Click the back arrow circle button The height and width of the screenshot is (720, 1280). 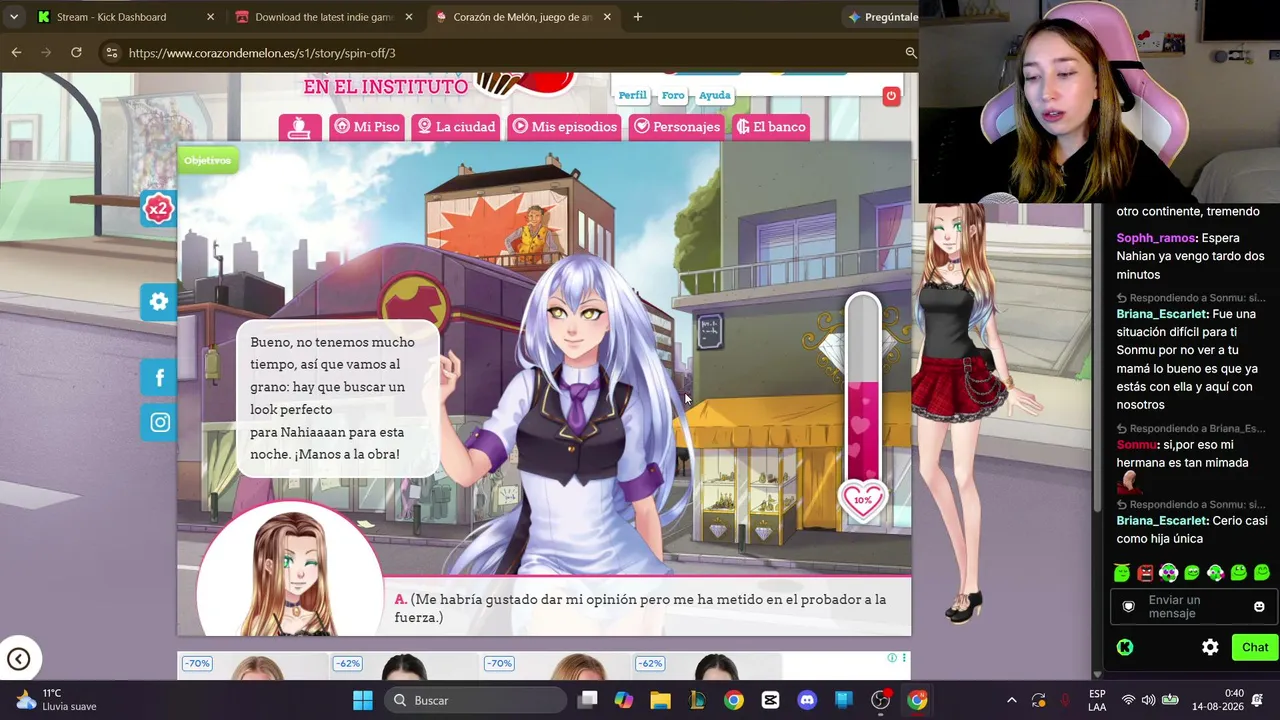pyautogui.click(x=18, y=658)
